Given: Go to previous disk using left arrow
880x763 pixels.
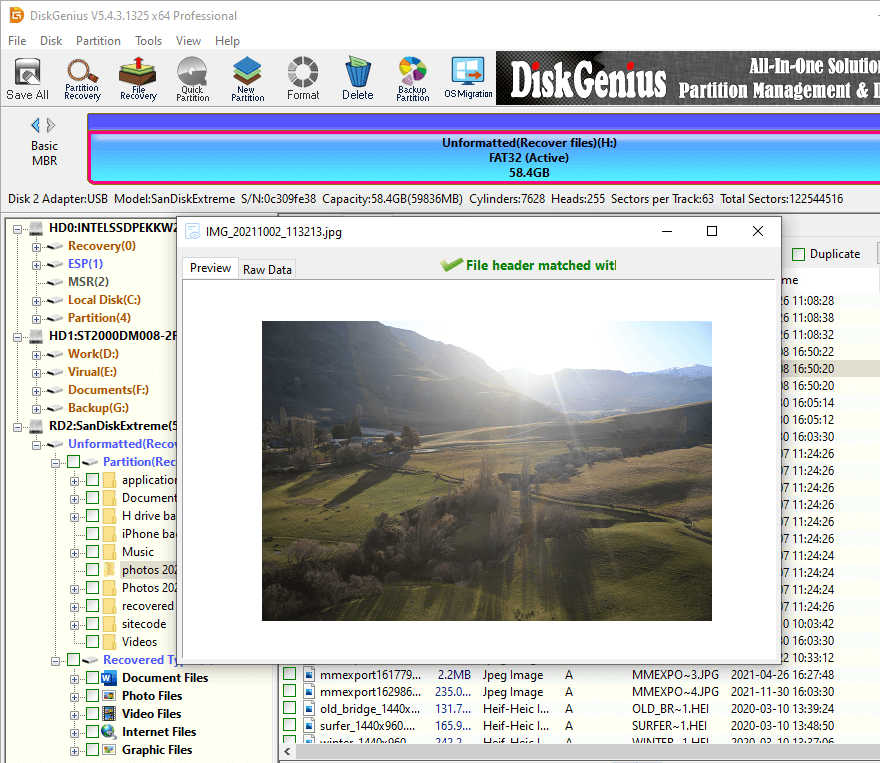Looking at the screenshot, I should 35,125.
